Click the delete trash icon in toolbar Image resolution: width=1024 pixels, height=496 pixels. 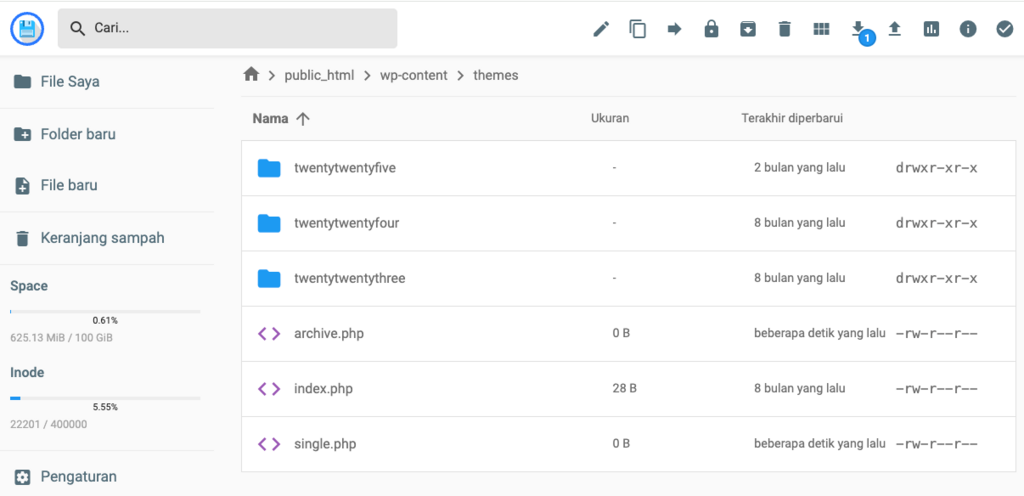pos(784,29)
